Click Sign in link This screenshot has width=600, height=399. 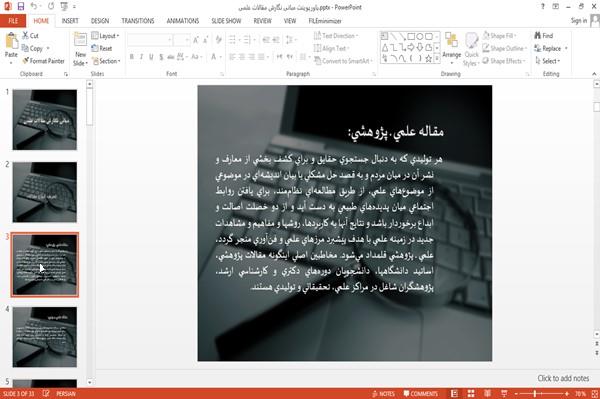[579, 21]
